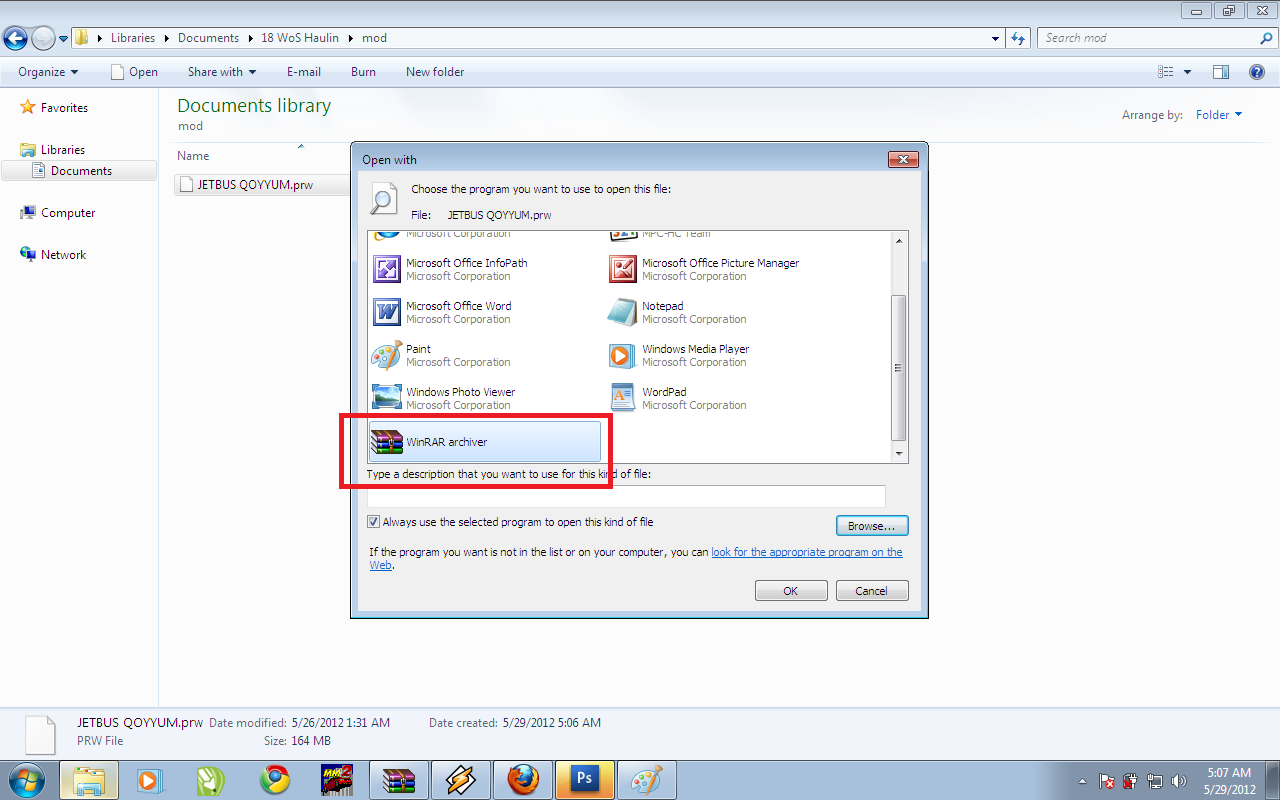Image resolution: width=1280 pixels, height=800 pixels.
Task: Select Libraries in navigation pane
Action: [63, 150]
